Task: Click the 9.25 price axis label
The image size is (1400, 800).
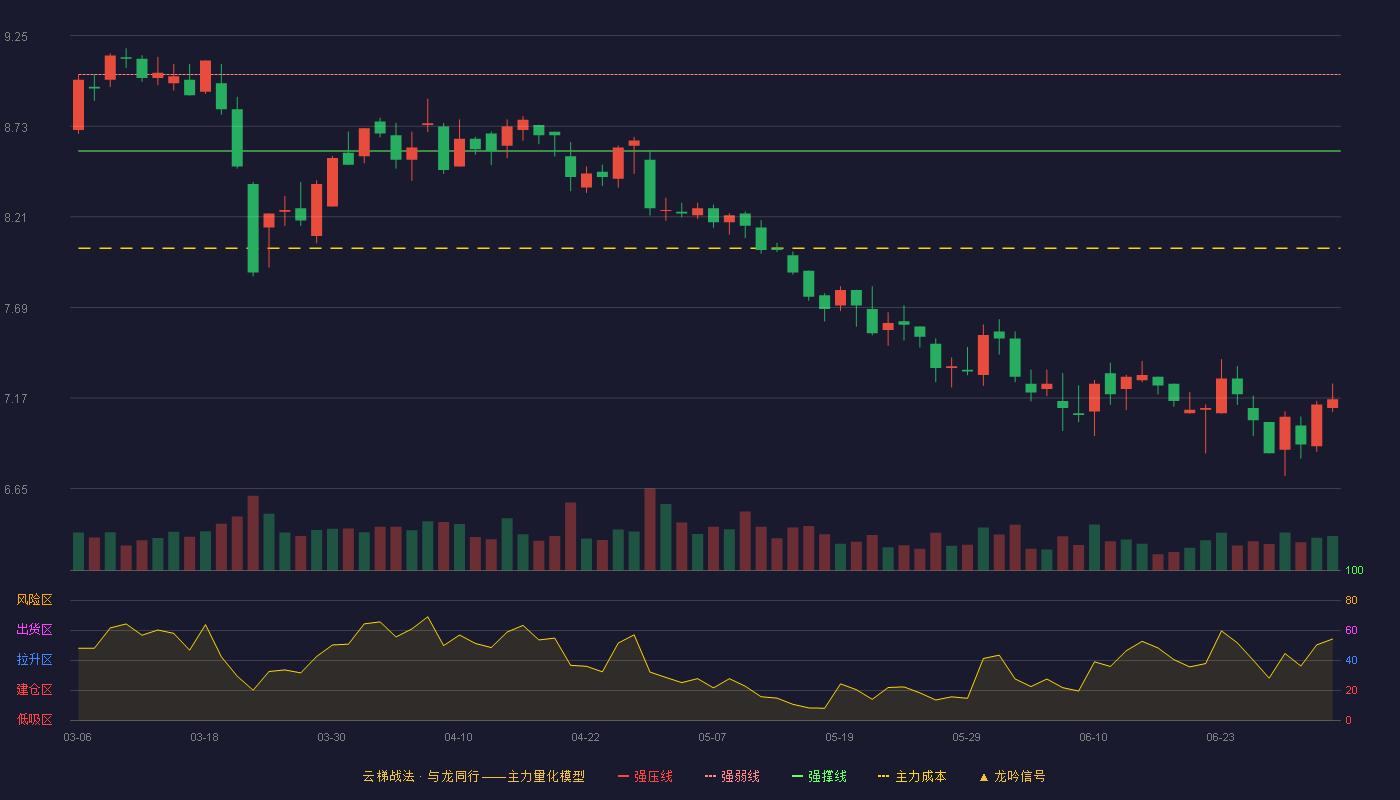Action: point(16,37)
